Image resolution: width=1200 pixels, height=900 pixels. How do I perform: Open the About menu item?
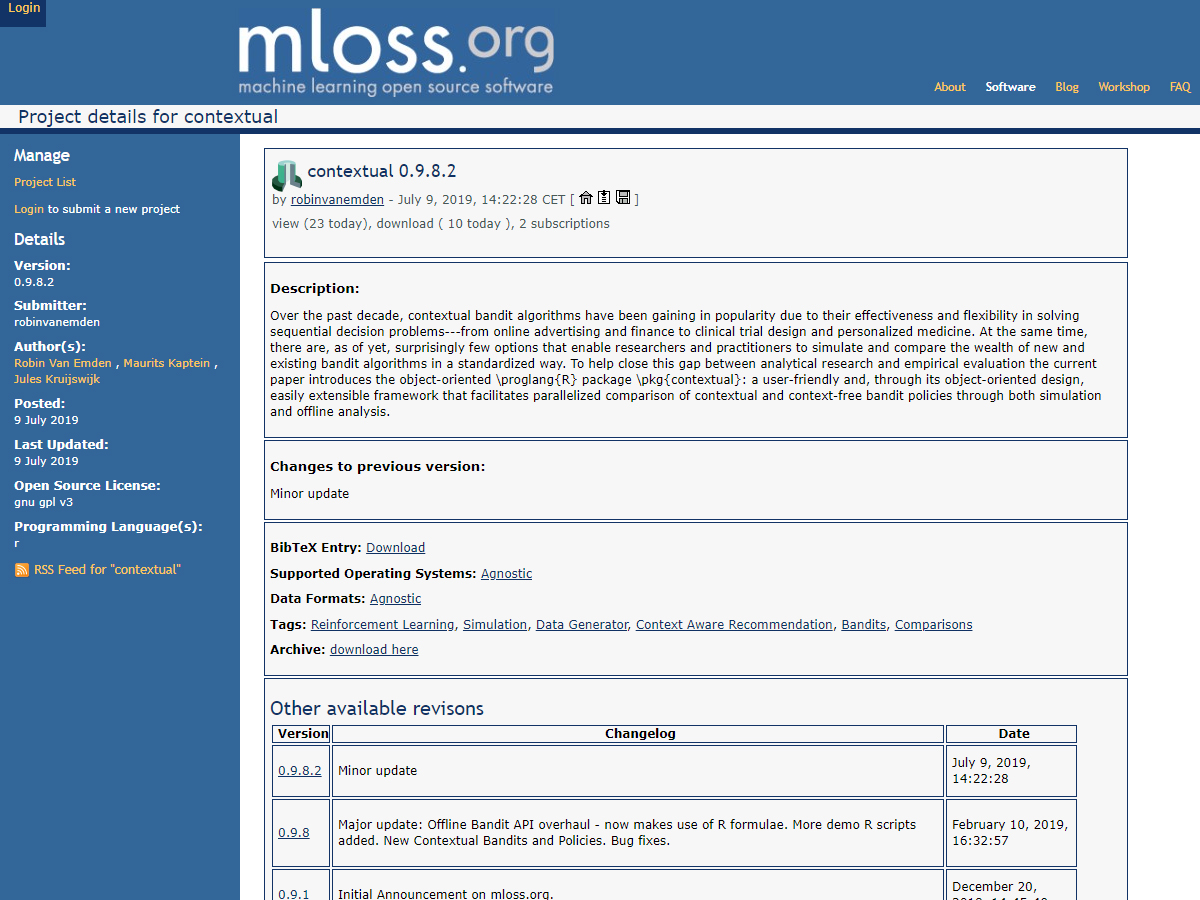pos(949,87)
